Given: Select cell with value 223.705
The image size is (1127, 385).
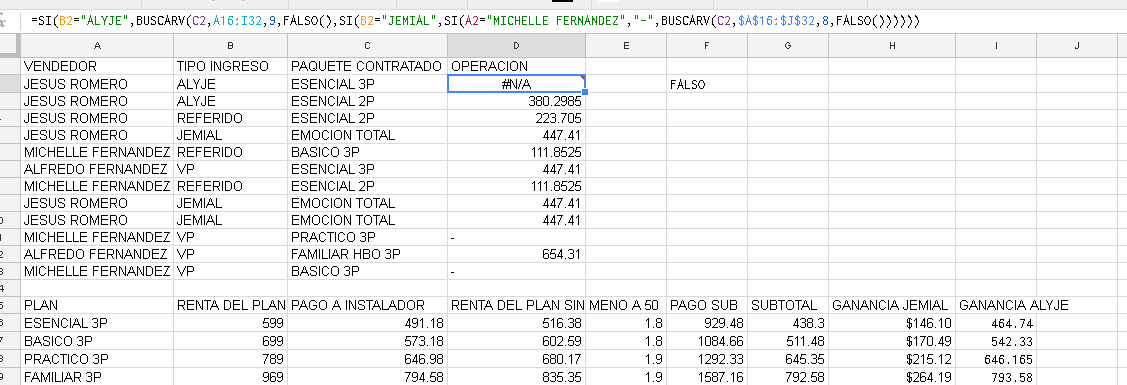Looking at the screenshot, I should click(x=516, y=118).
